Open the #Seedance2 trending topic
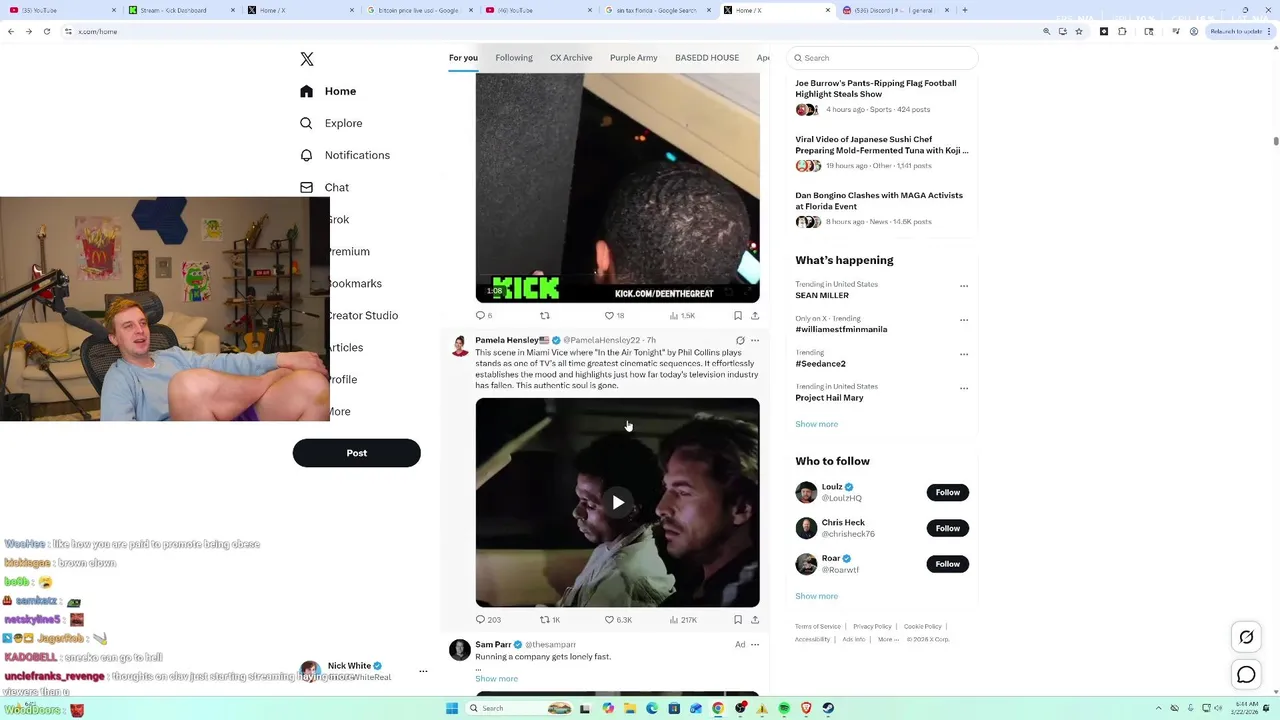 pyautogui.click(x=820, y=364)
